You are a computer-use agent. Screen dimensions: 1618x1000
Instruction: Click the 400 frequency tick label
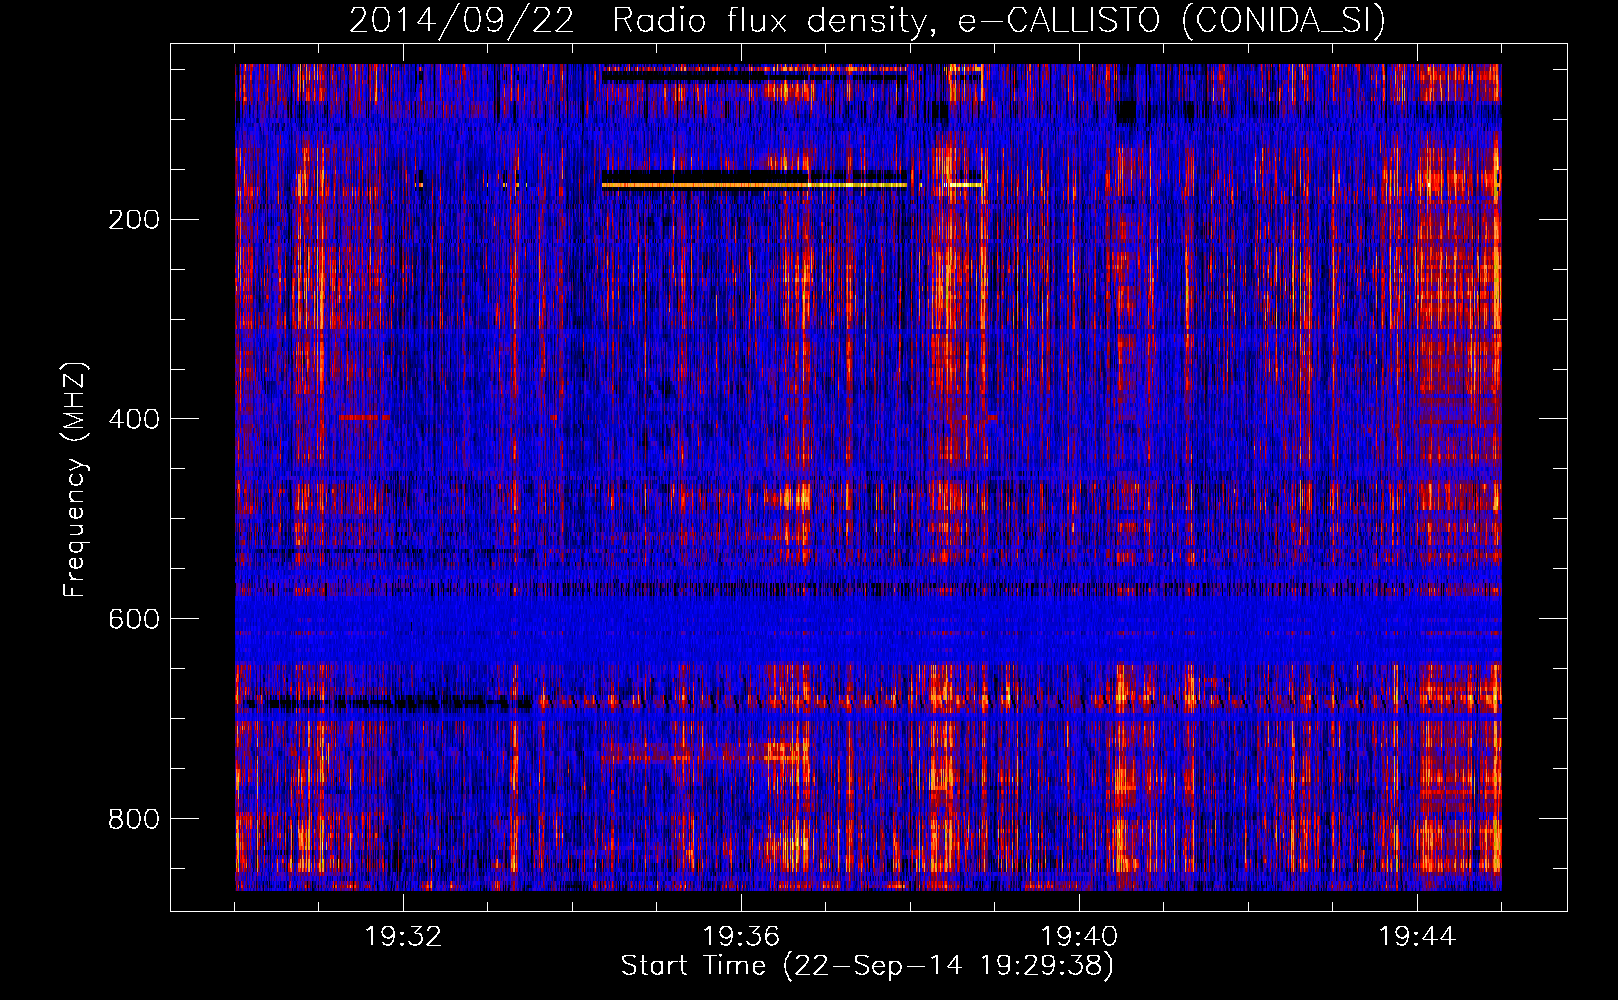[x=134, y=419]
